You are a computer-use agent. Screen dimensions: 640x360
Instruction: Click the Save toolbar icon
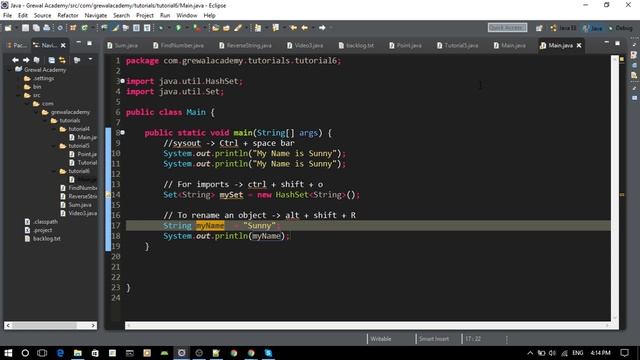click(x=25, y=28)
